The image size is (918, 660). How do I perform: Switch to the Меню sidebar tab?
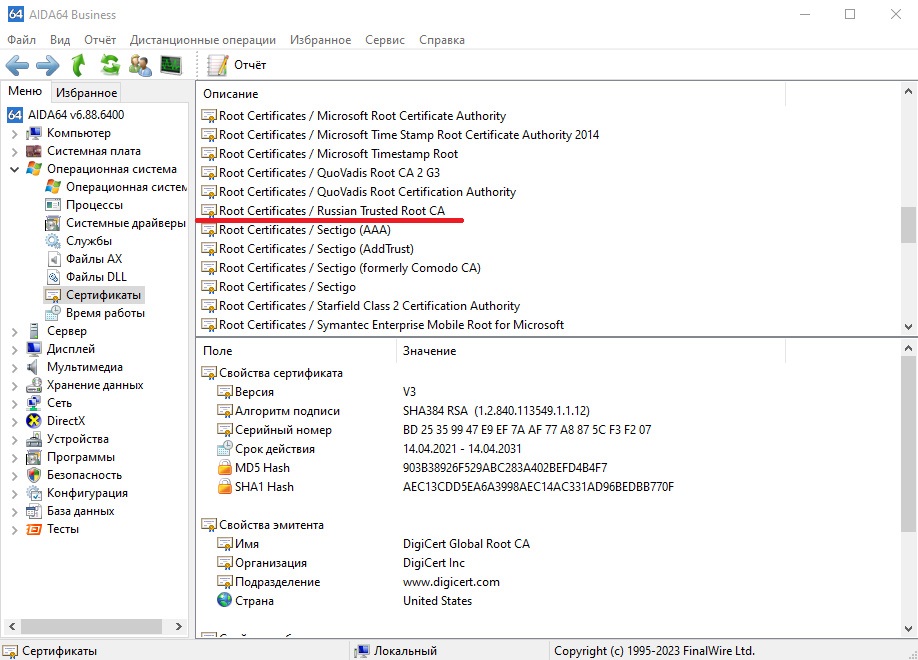pos(25,91)
